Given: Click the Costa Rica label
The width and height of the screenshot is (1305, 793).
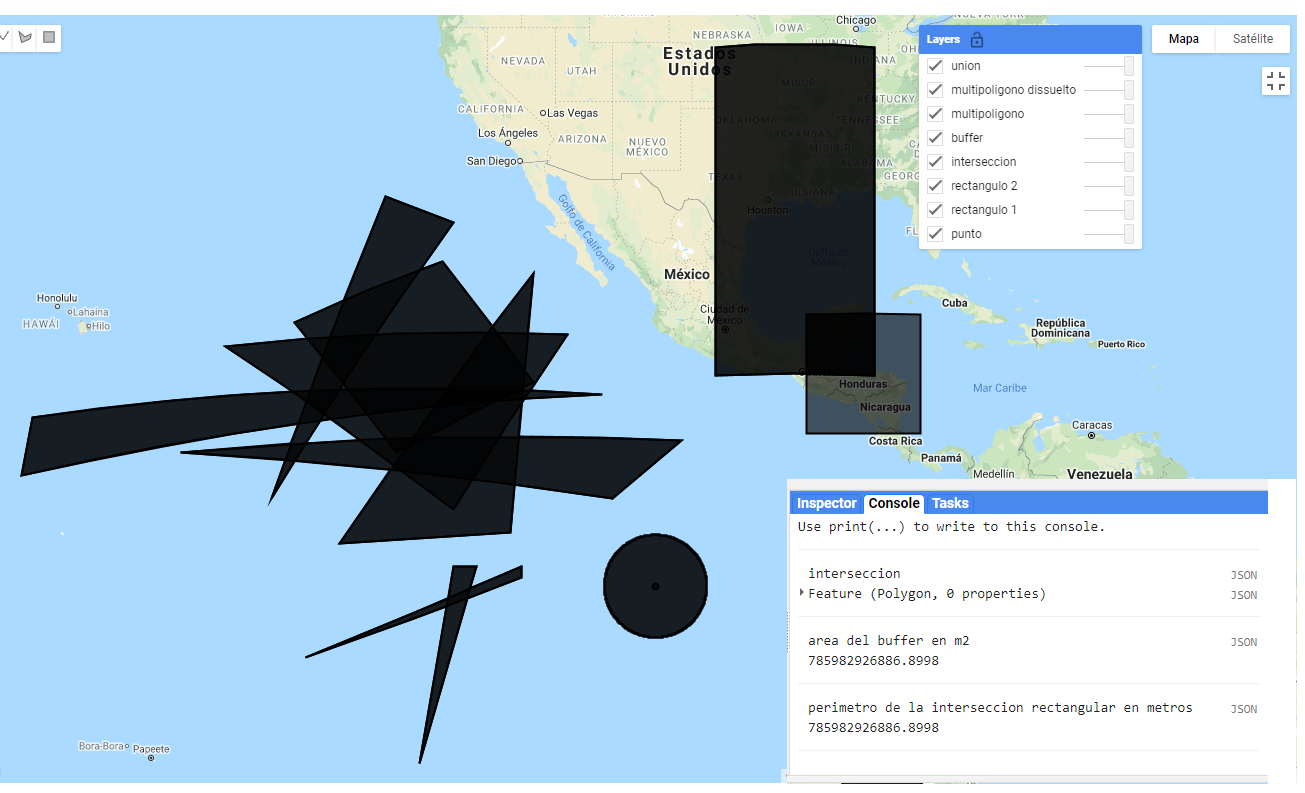Looking at the screenshot, I should 895,441.
